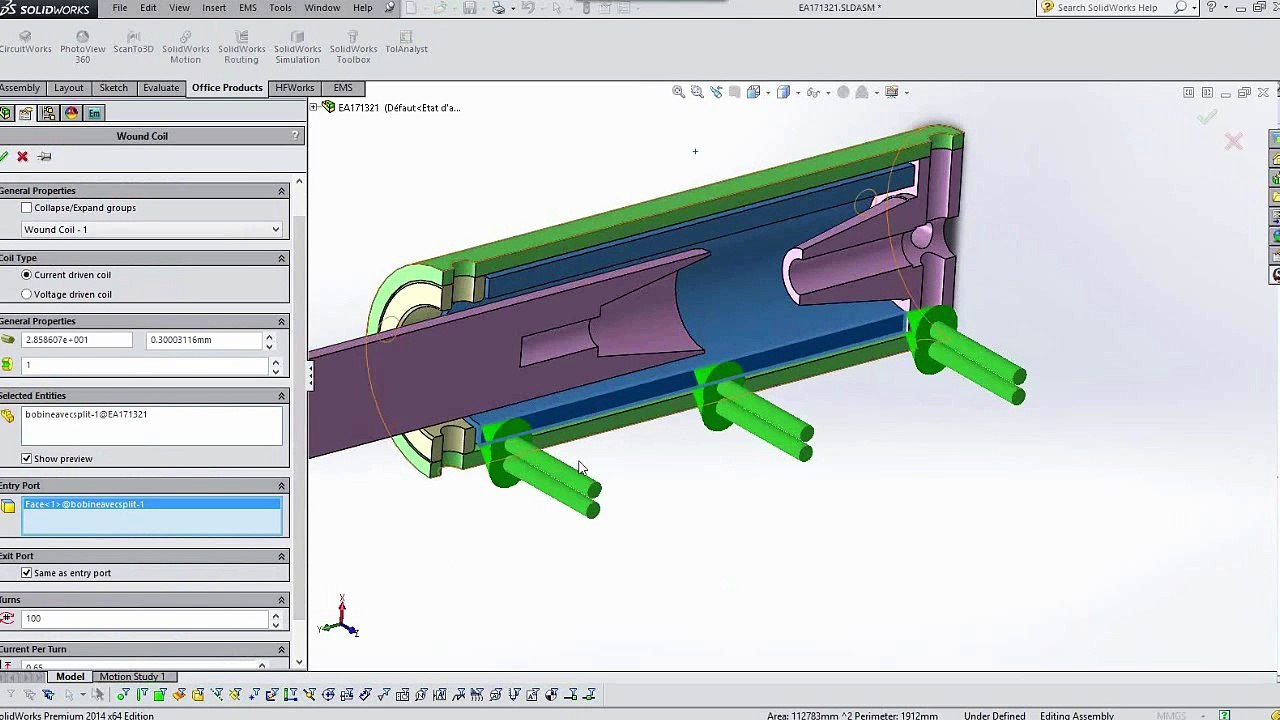The width and height of the screenshot is (1280, 720).
Task: Pin the Wound Coil property panel
Action: coord(44,156)
